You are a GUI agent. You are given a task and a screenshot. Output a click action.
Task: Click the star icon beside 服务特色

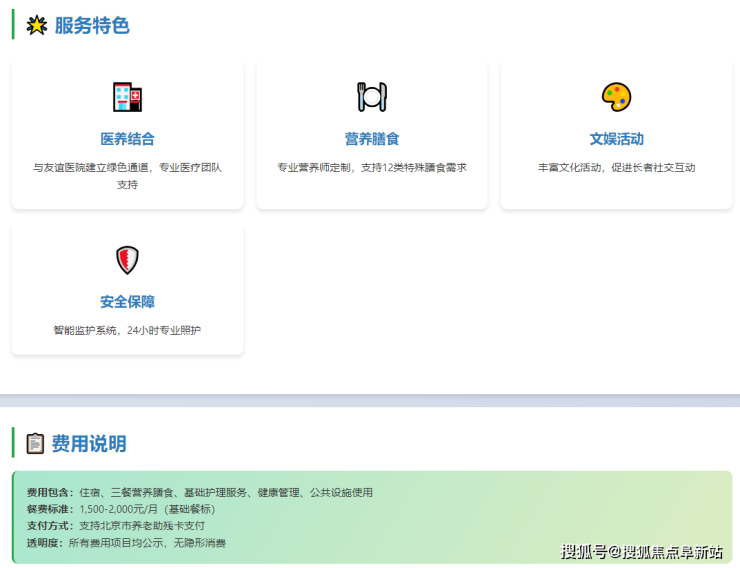point(37,26)
